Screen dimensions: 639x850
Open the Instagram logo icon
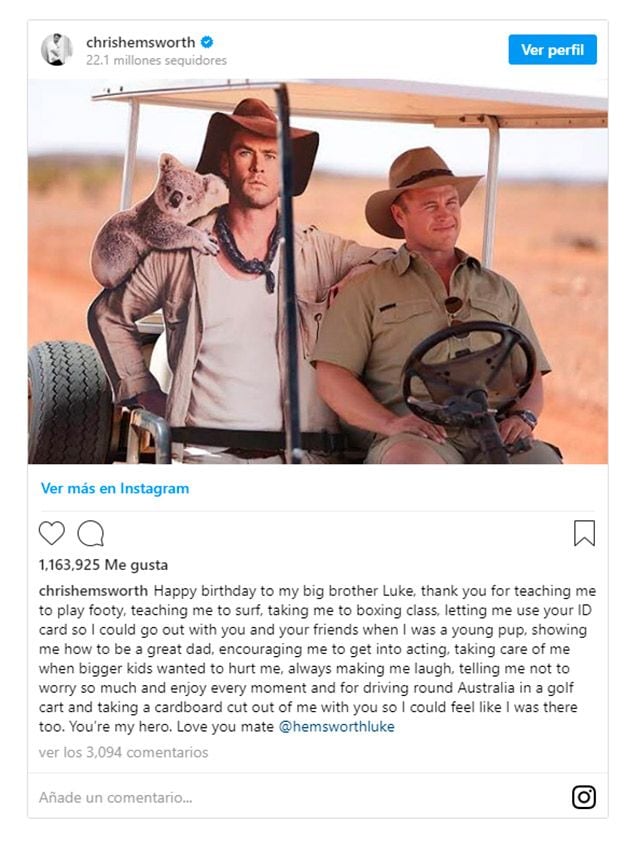tap(584, 797)
